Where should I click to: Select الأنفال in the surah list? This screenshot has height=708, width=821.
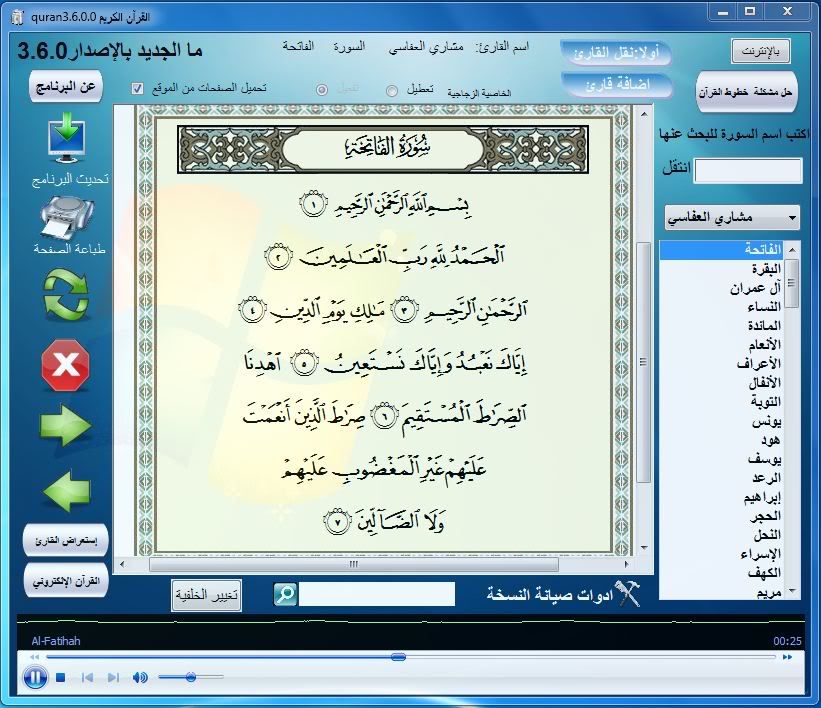pyautogui.click(x=721, y=383)
